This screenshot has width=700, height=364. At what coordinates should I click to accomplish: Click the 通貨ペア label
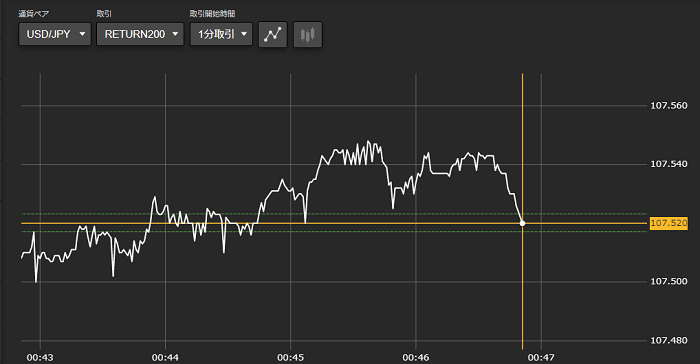pyautogui.click(x=33, y=14)
